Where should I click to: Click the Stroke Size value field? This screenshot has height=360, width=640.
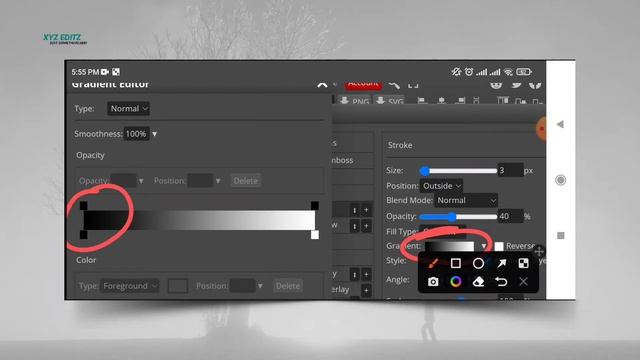[510, 170]
